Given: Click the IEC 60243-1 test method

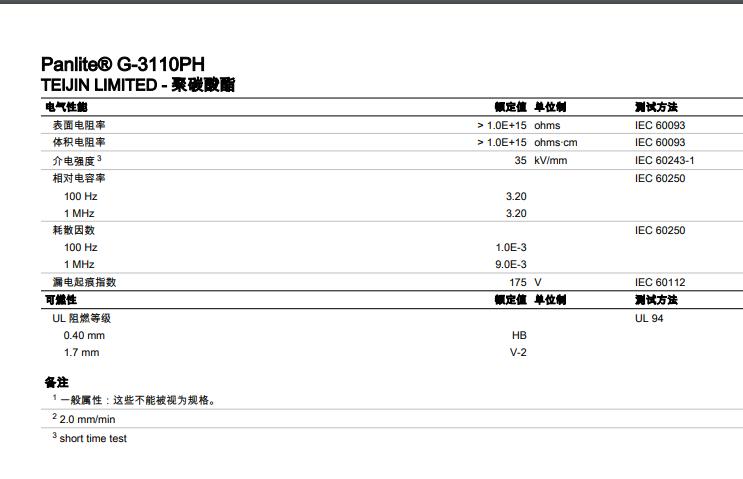Looking at the screenshot, I should coord(664,160).
